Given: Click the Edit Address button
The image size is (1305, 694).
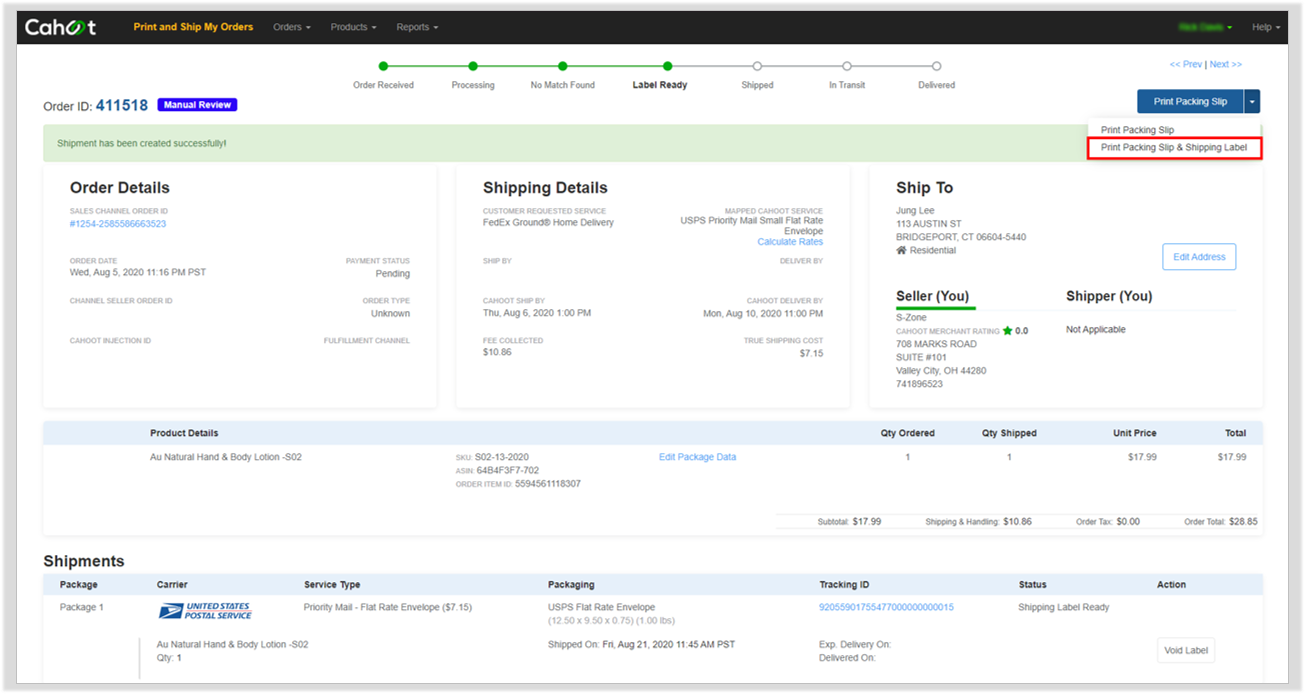Looking at the screenshot, I should [1199, 257].
